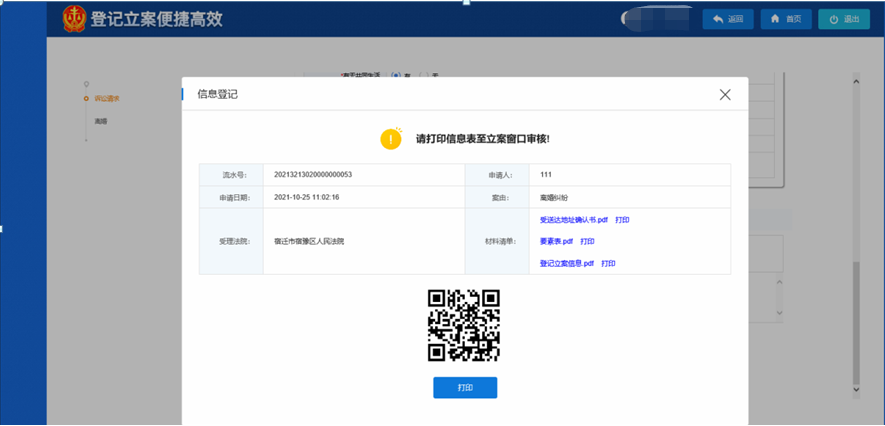Click the scrollbar up arrow
This screenshot has height=426, width=885.
(856, 78)
